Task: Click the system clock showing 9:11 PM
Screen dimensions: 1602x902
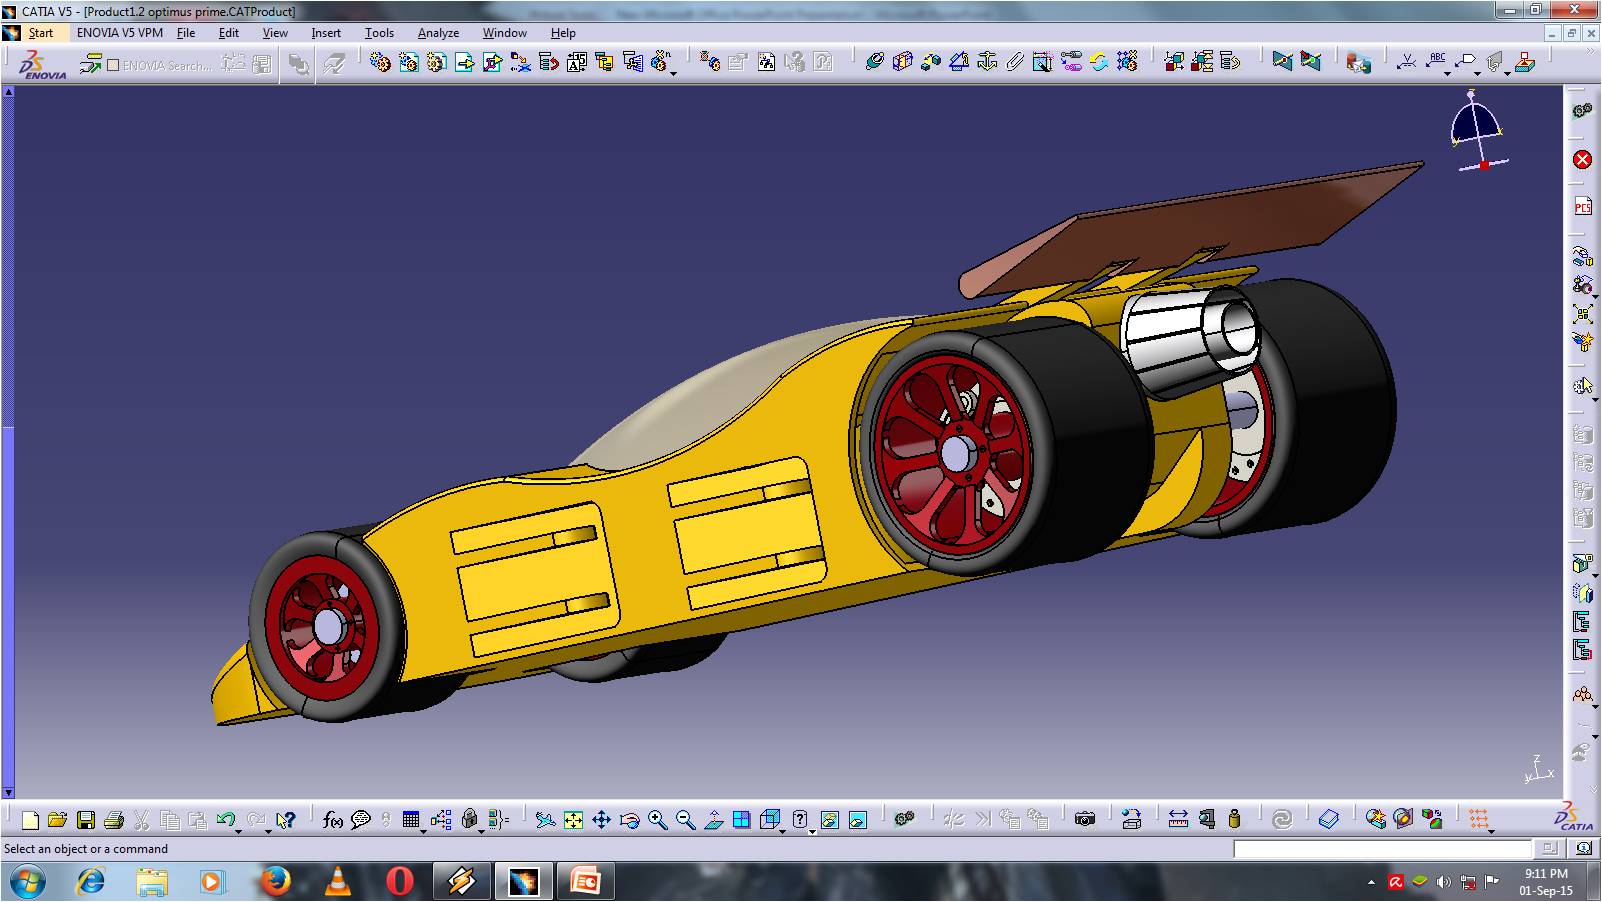Action: pos(1546,874)
